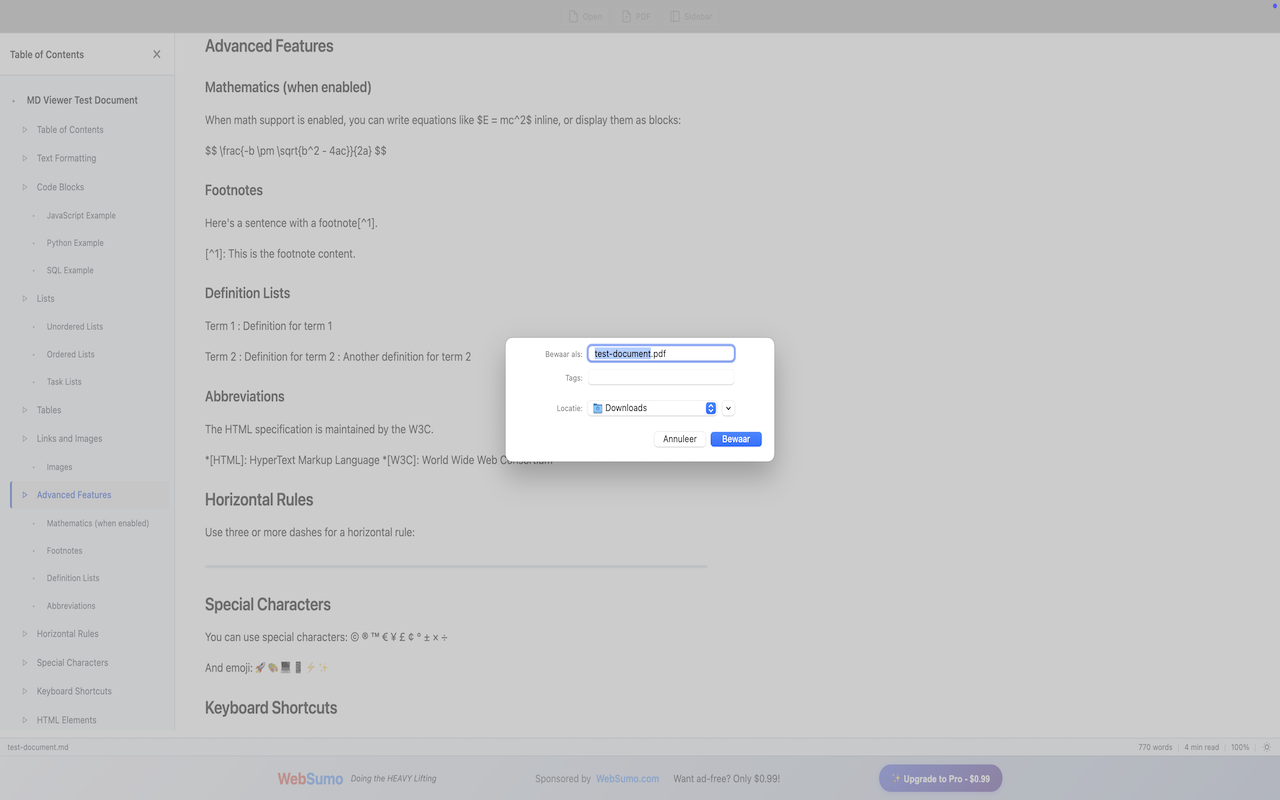Toggle the Sidebar toolbar button
The image size is (1280, 800).
coord(691,16)
